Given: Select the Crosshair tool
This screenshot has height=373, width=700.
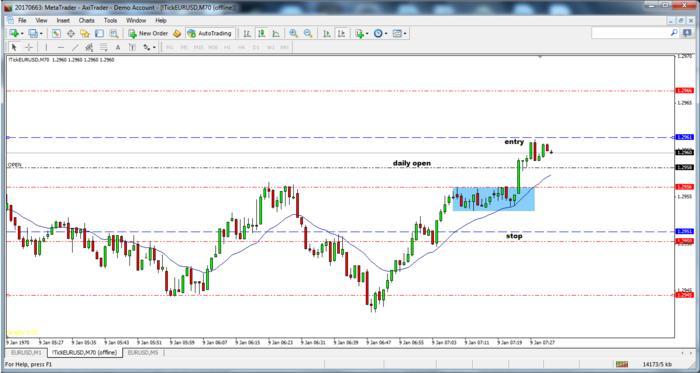Looking at the screenshot, I should tap(29, 47).
